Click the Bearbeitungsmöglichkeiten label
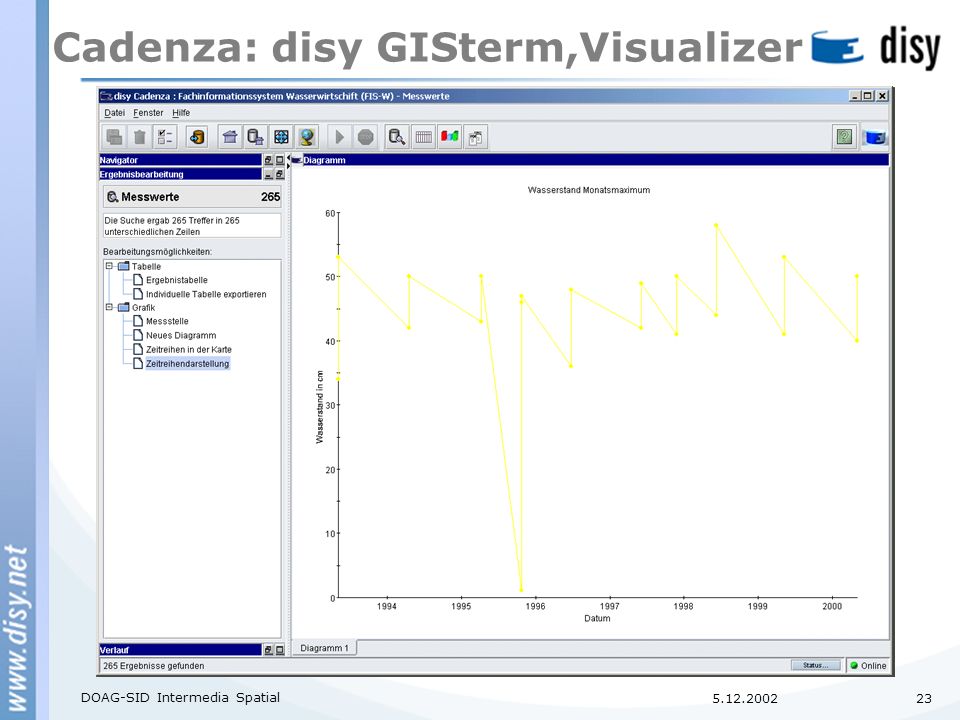 (157, 252)
